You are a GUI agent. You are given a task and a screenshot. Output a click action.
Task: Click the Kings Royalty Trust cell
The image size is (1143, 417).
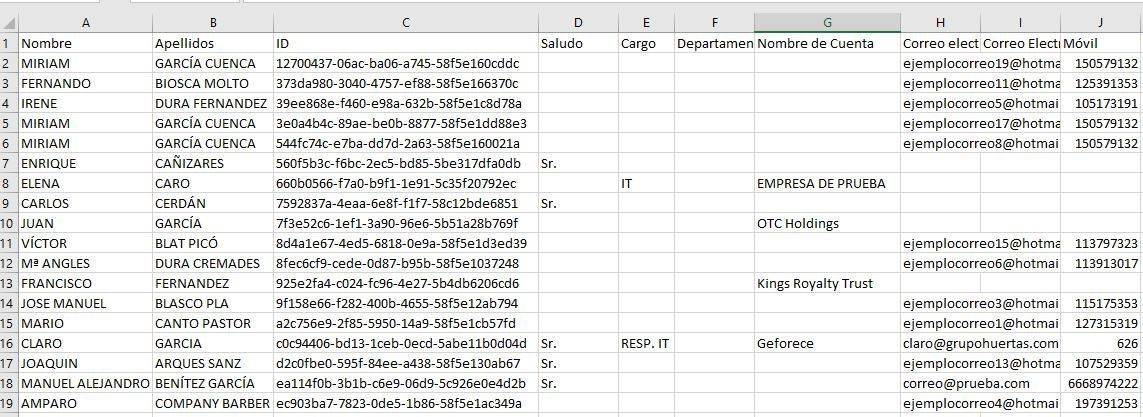[x=827, y=284]
